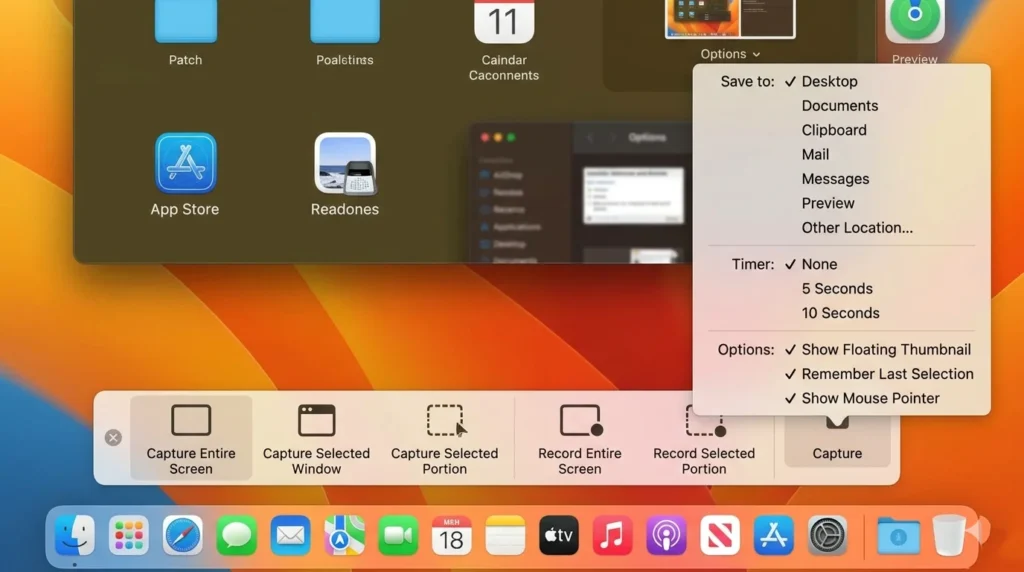
Task: Expand the Options dropdown
Action: coord(730,54)
